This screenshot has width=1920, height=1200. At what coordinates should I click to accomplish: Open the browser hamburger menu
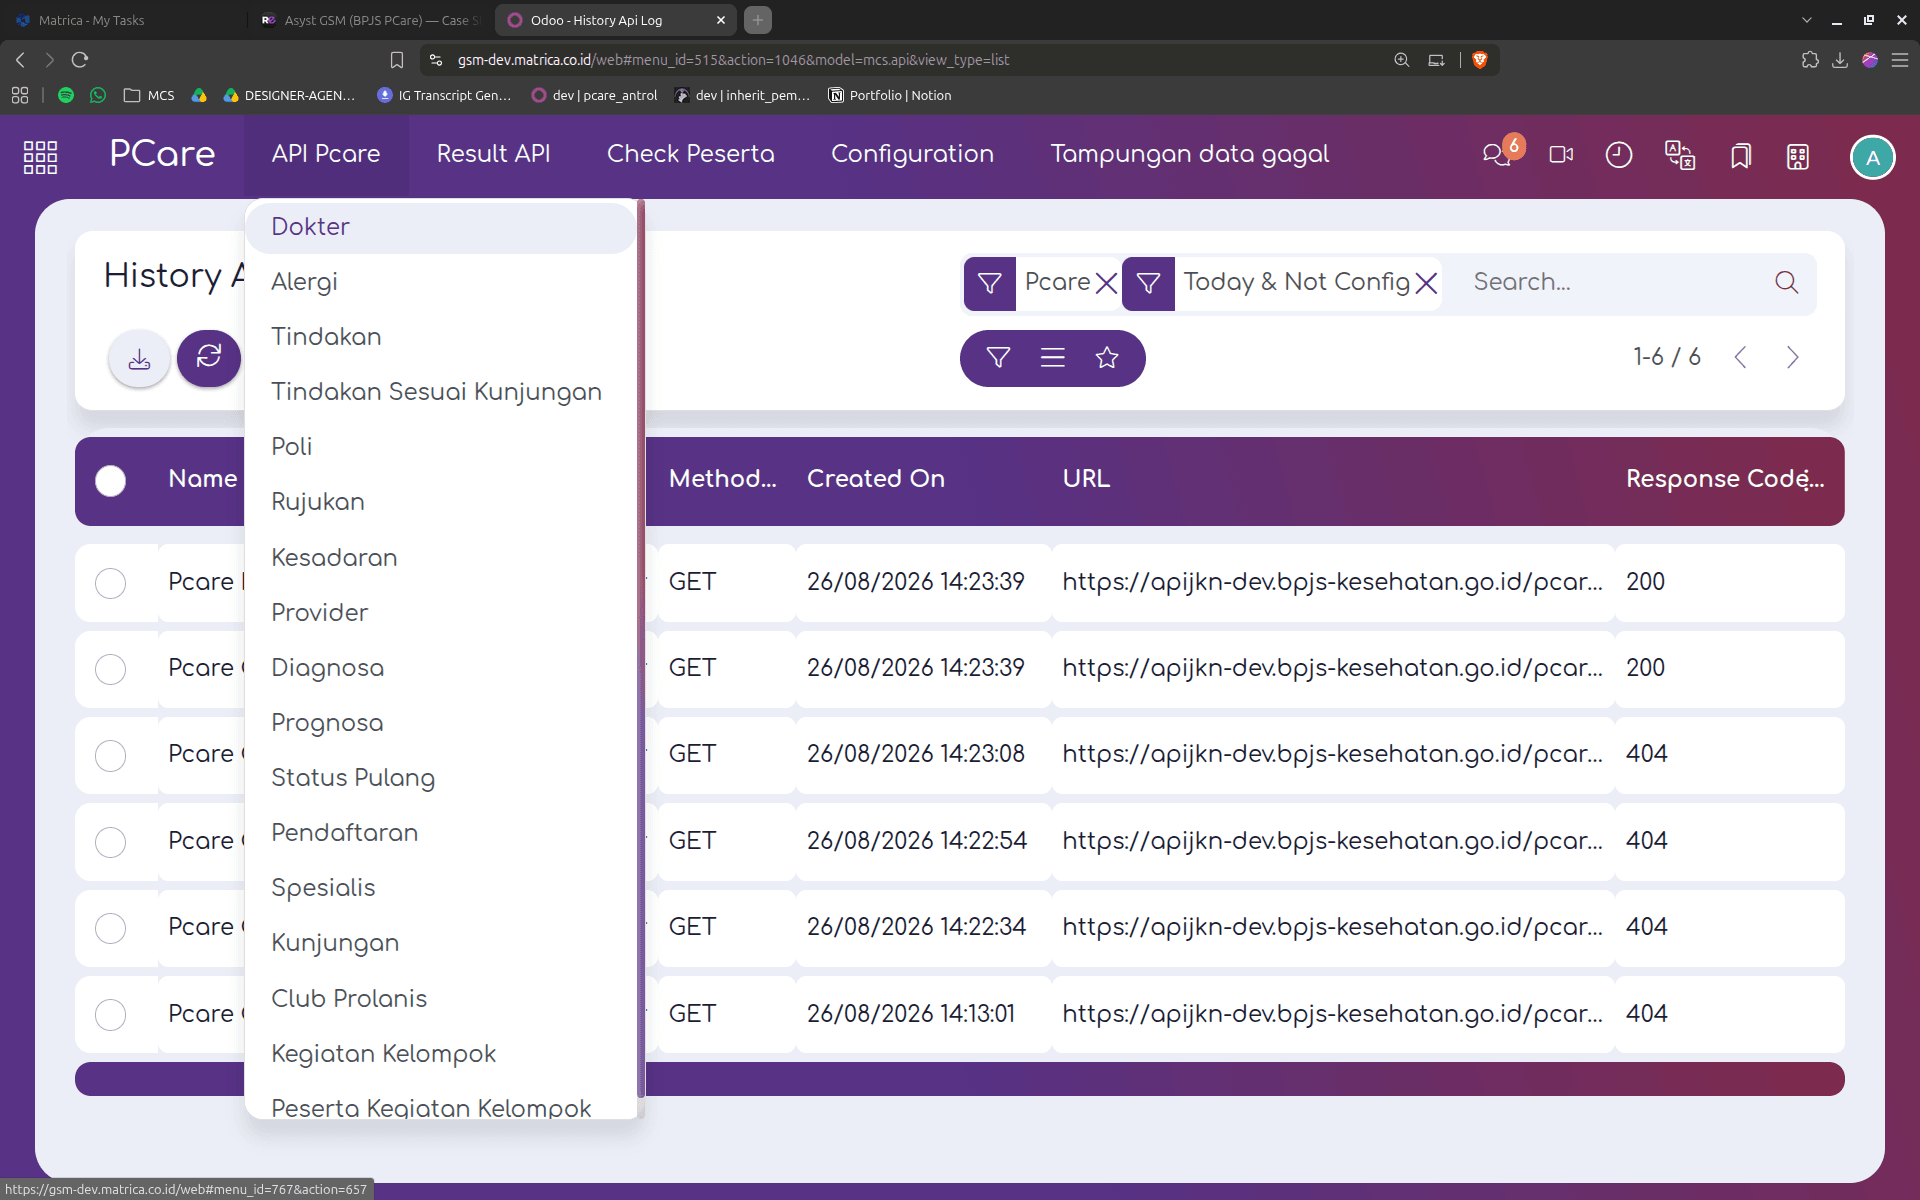(x=1900, y=60)
